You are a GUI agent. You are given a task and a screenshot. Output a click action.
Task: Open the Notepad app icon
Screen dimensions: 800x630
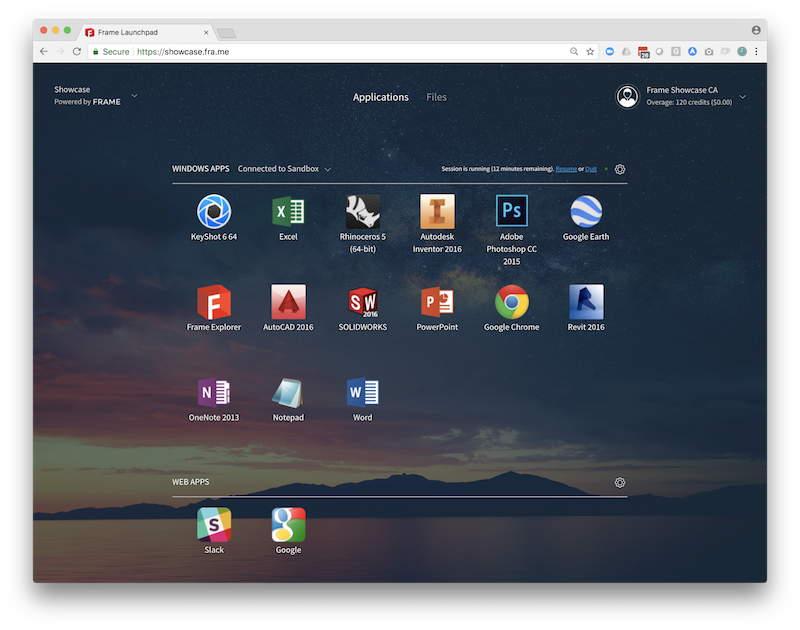click(288, 392)
